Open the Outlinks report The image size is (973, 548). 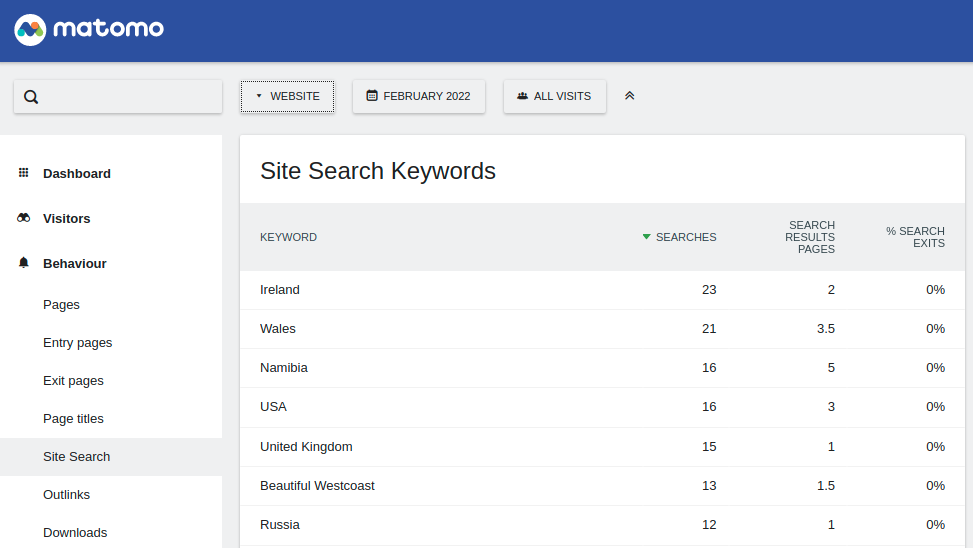66,494
